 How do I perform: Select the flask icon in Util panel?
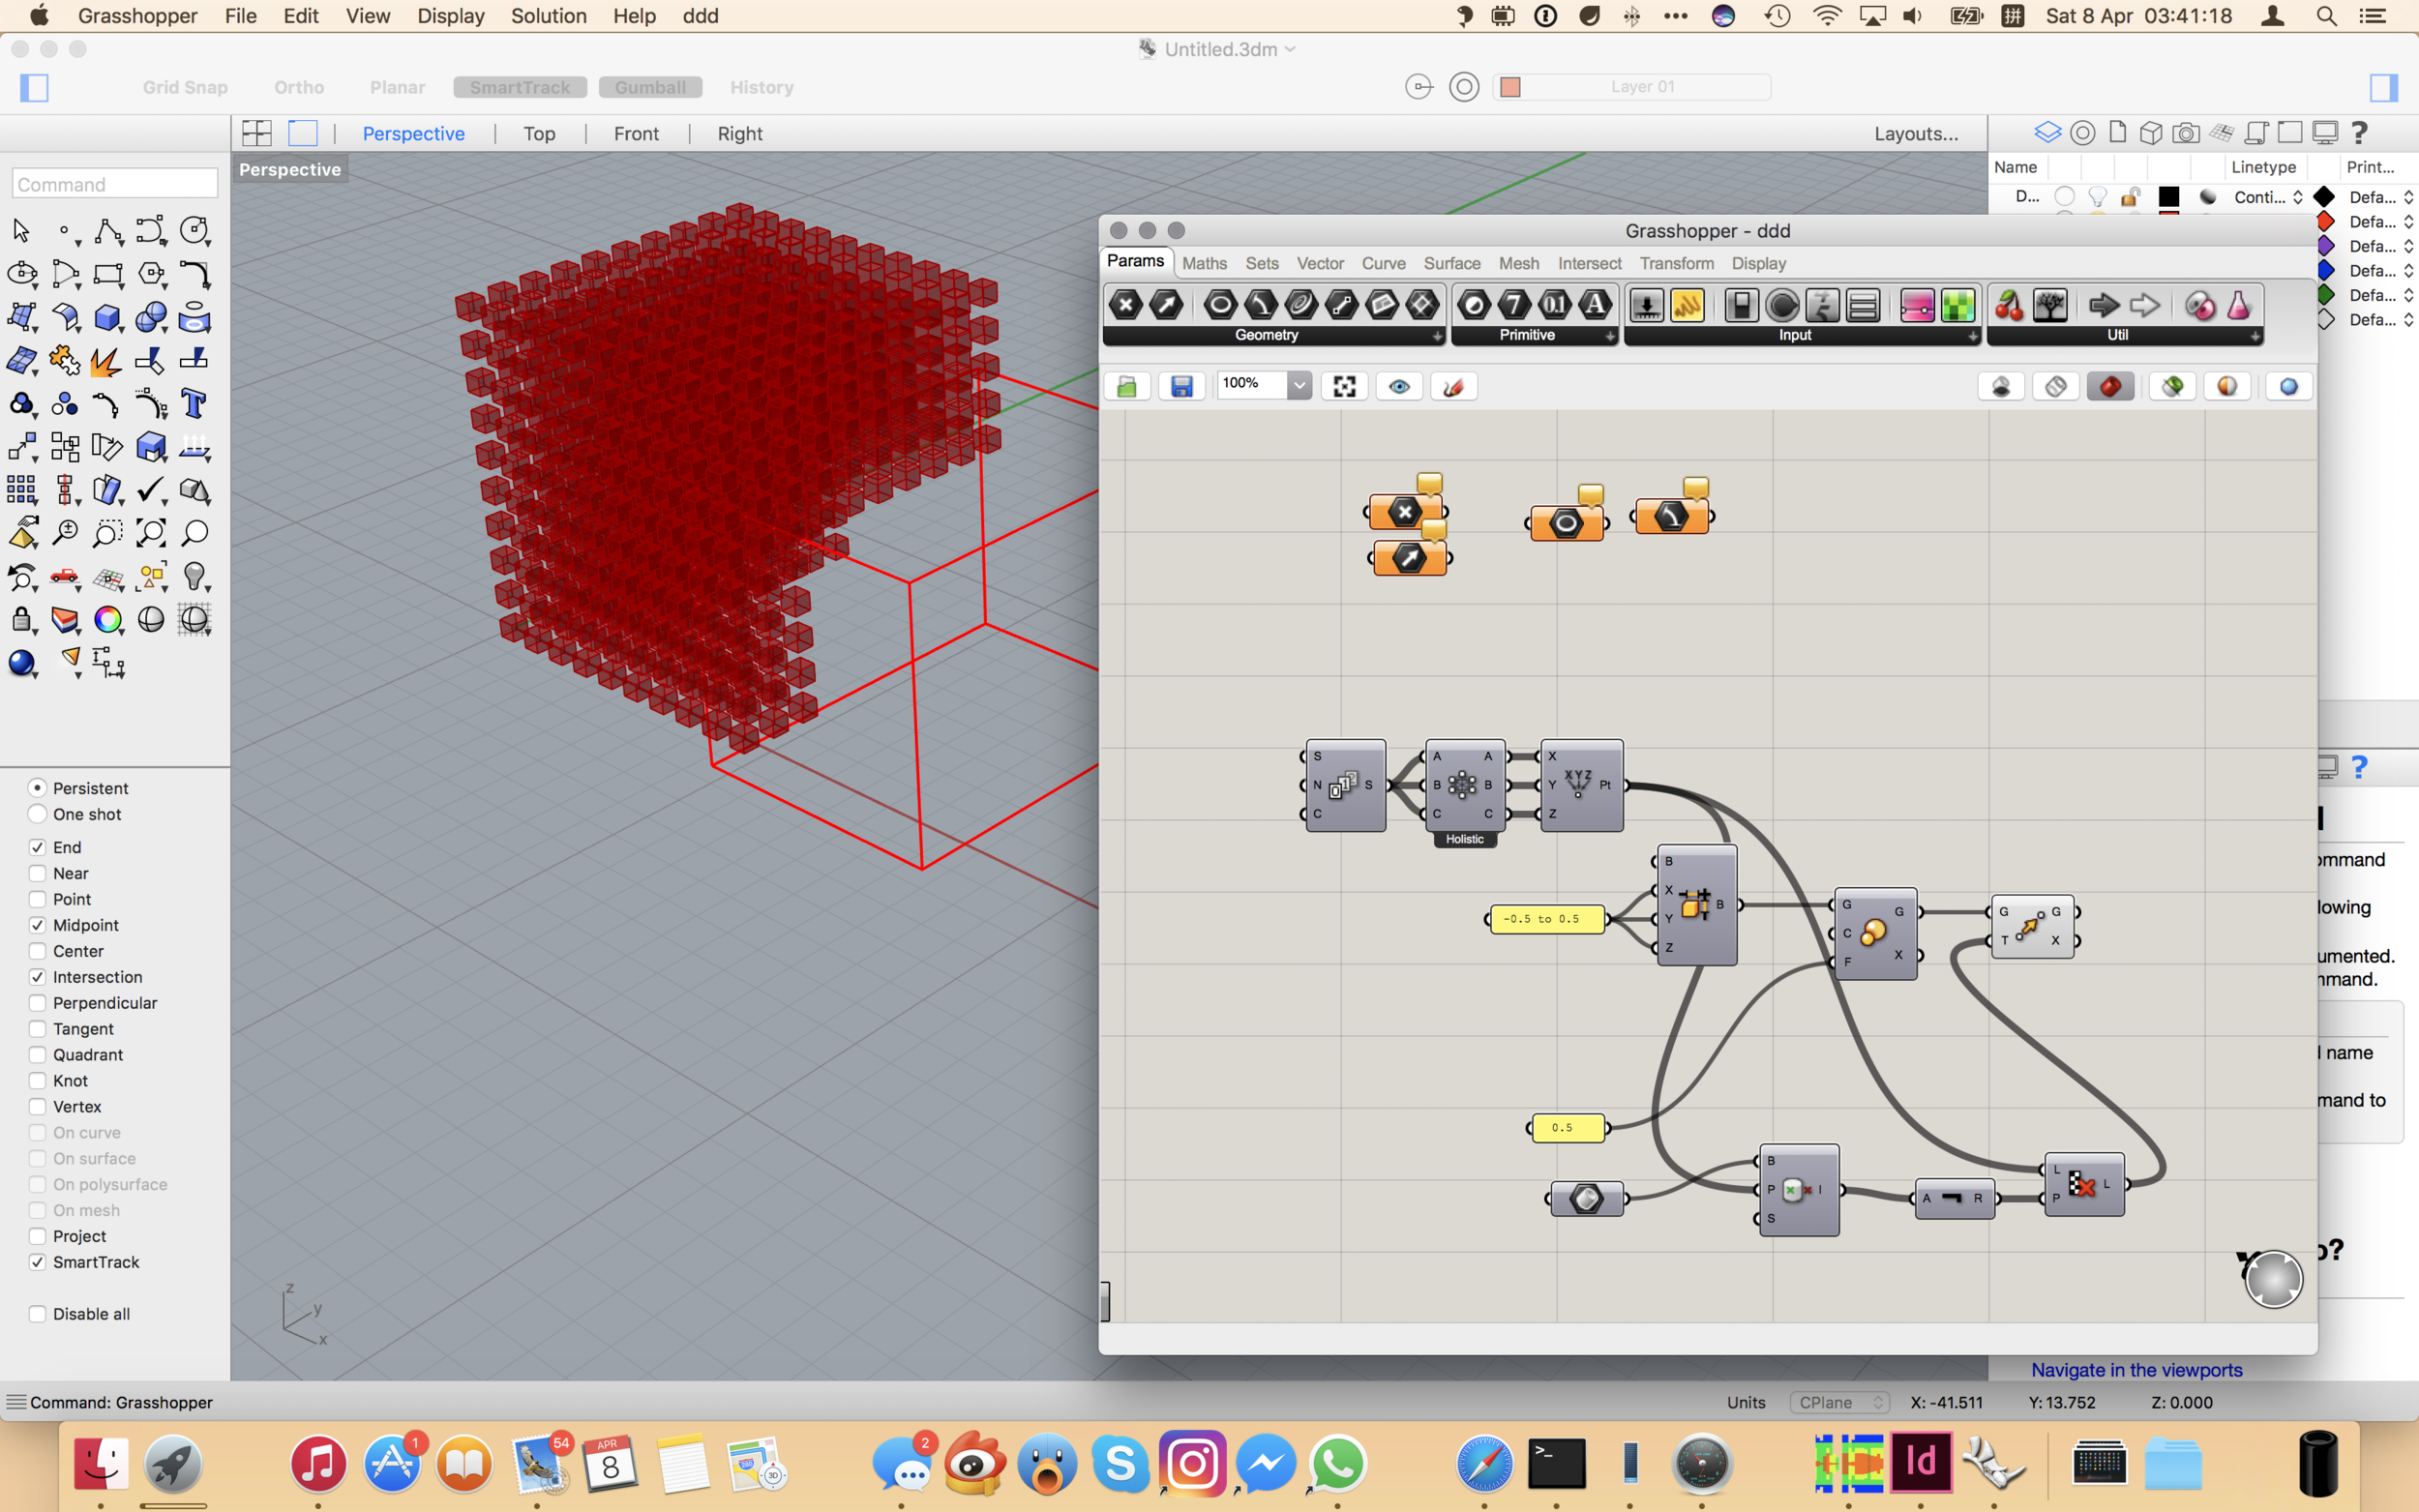[2239, 306]
